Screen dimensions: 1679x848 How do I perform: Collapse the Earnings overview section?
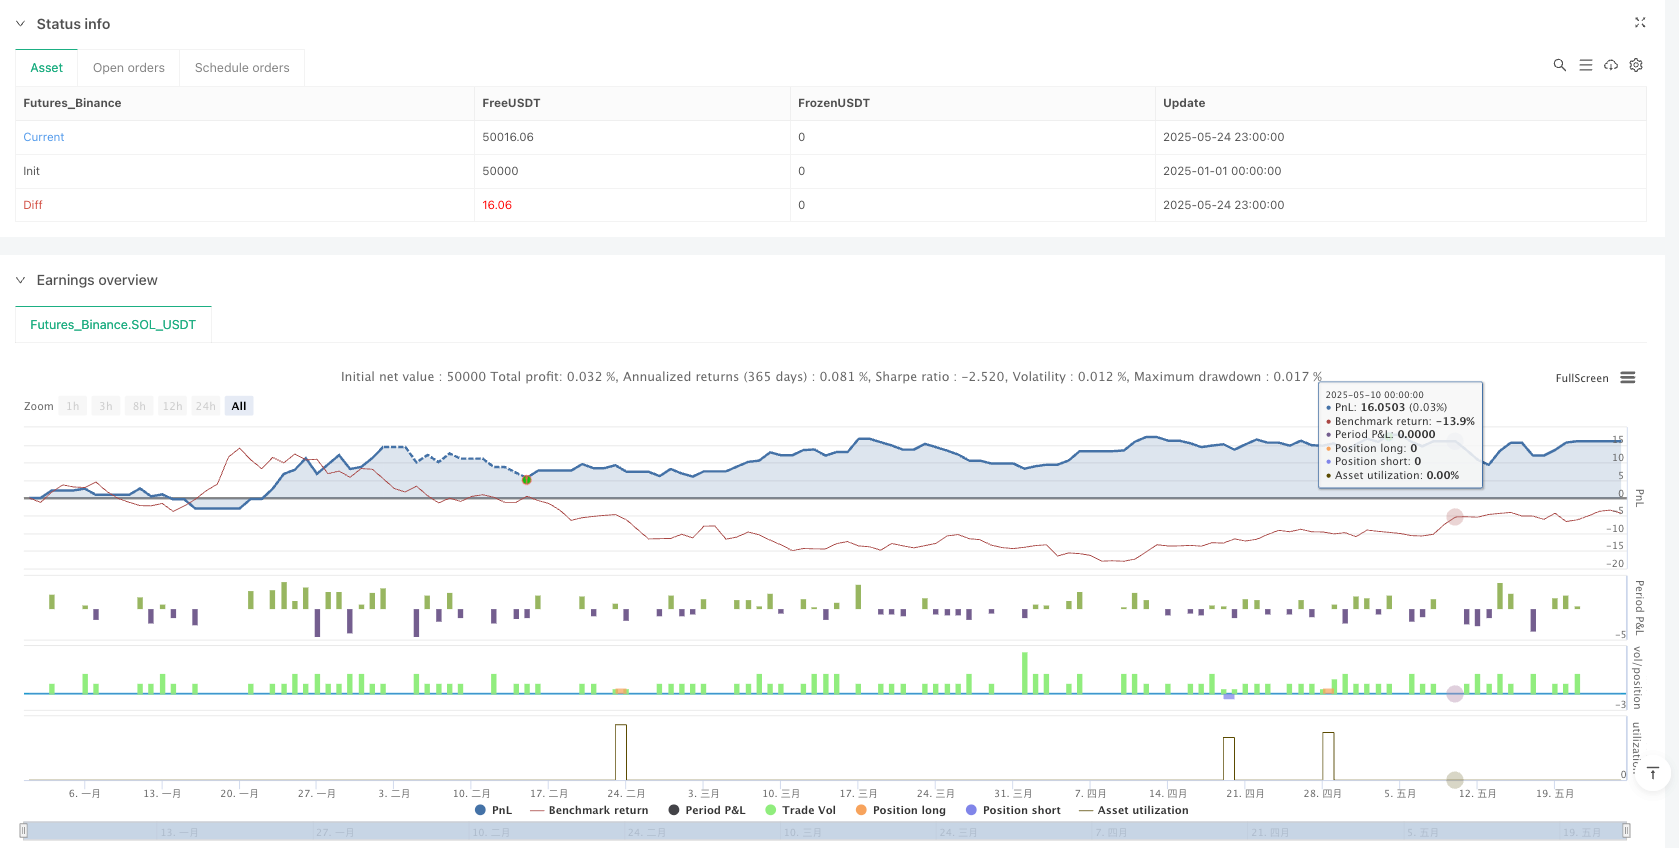point(20,280)
